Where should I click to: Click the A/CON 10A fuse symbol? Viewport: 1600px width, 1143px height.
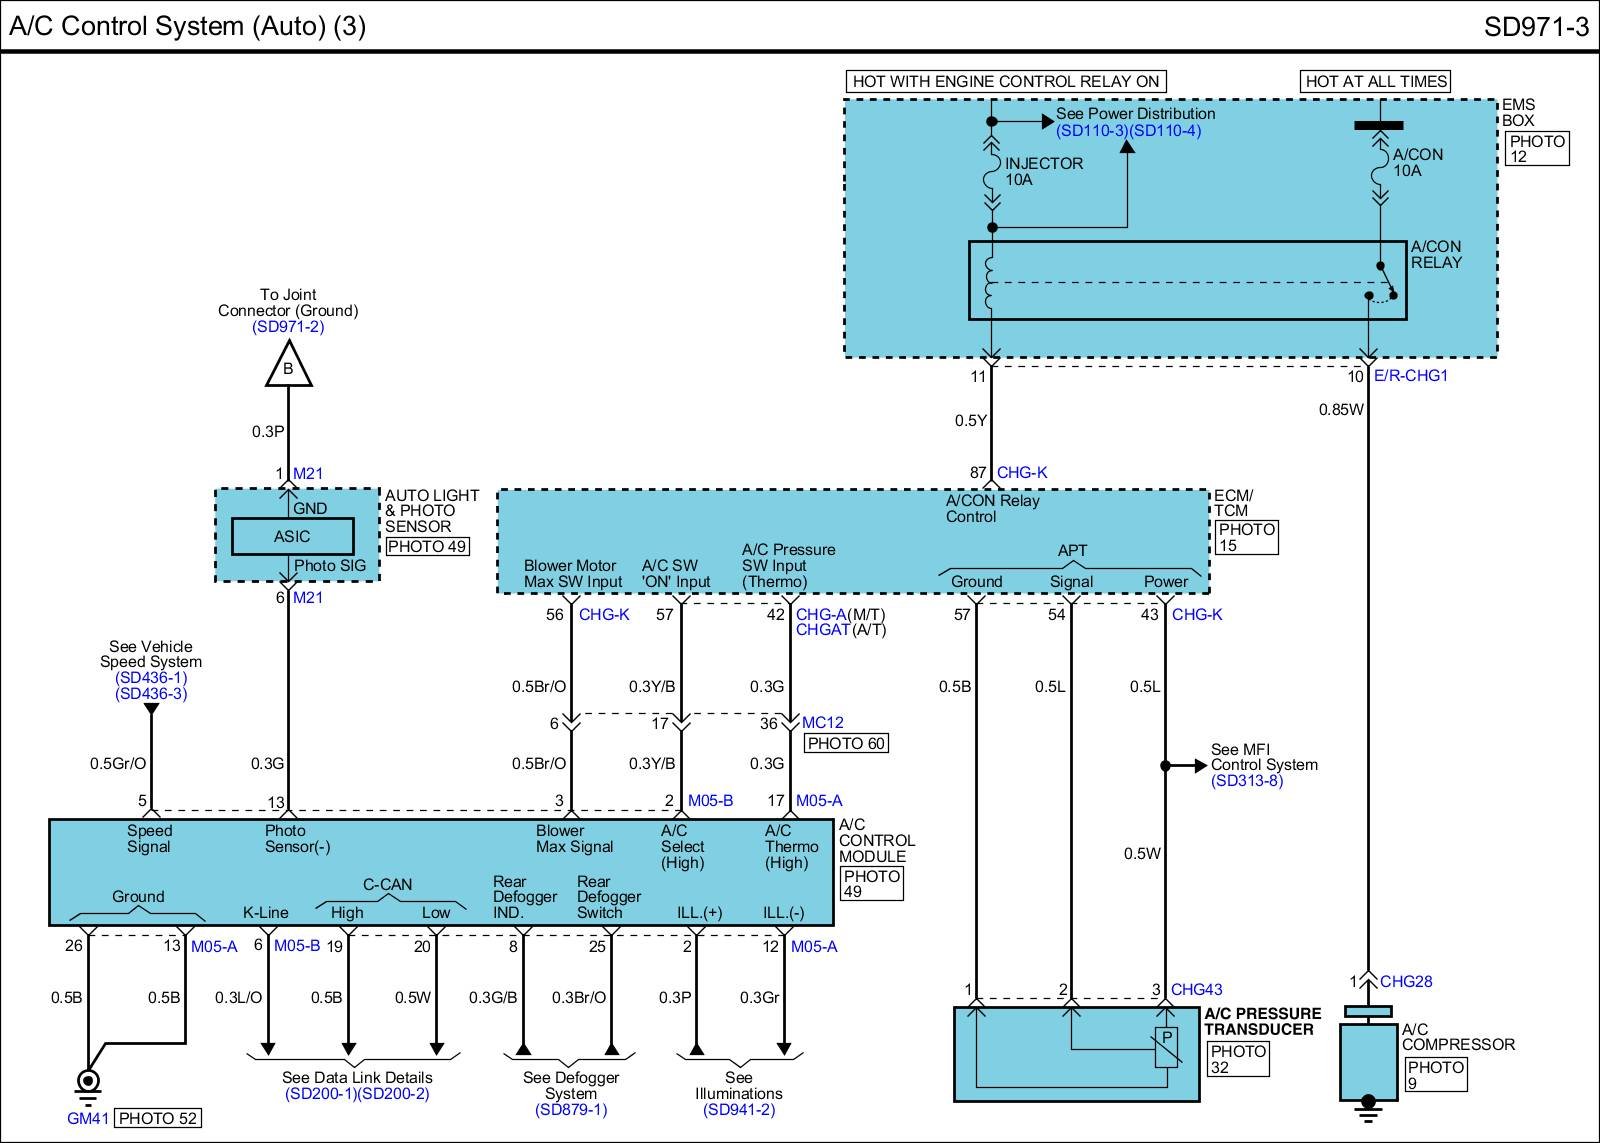pos(1379,166)
